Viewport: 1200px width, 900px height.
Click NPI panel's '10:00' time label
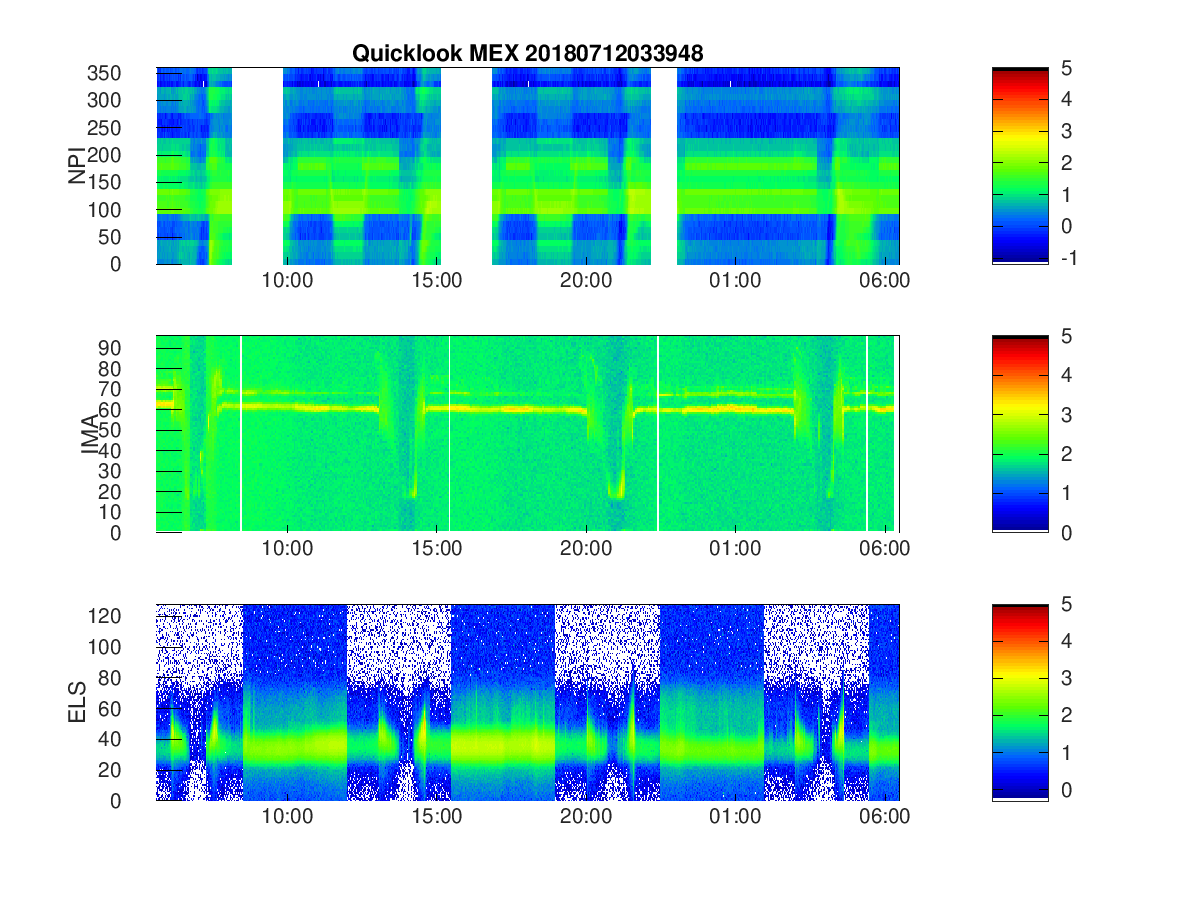[x=288, y=281]
